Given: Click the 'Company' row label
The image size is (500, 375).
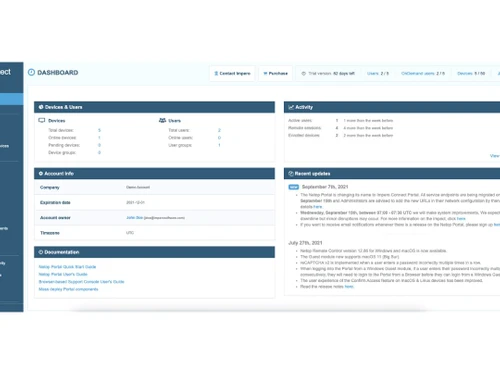Looking at the screenshot, I should pos(50,187).
